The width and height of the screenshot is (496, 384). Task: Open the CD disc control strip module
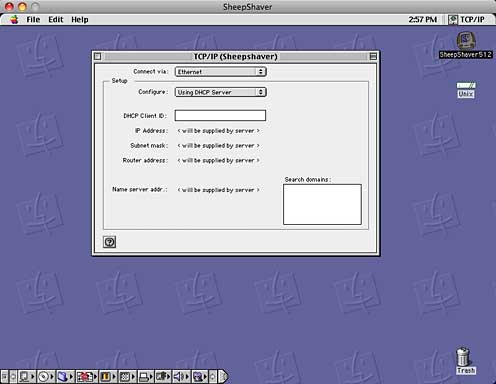click(x=46, y=377)
